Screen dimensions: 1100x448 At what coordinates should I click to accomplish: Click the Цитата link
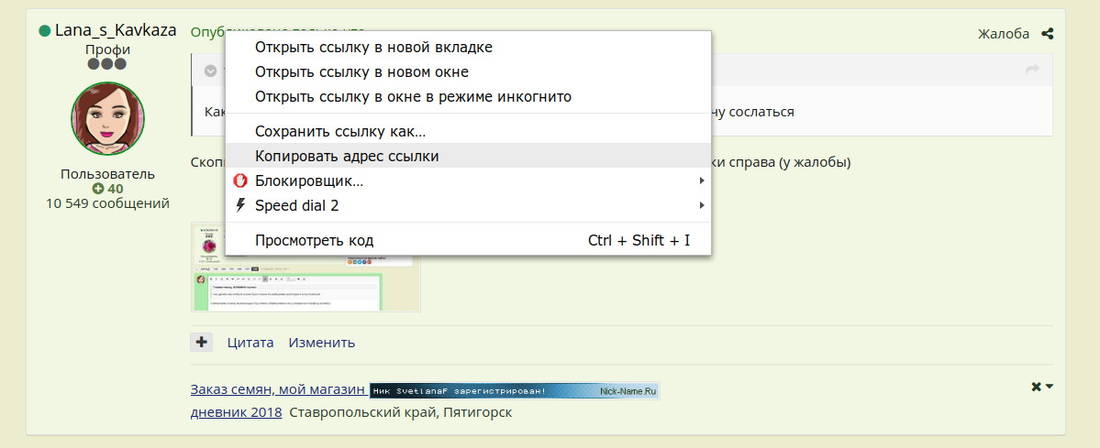coord(250,342)
